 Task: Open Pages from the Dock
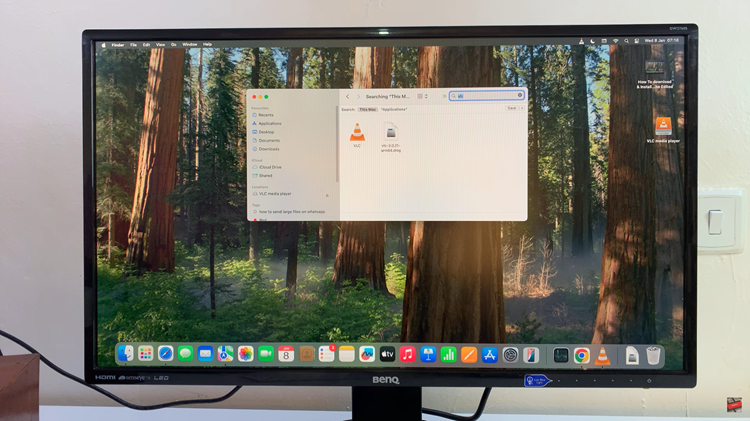pyautogui.click(x=469, y=355)
